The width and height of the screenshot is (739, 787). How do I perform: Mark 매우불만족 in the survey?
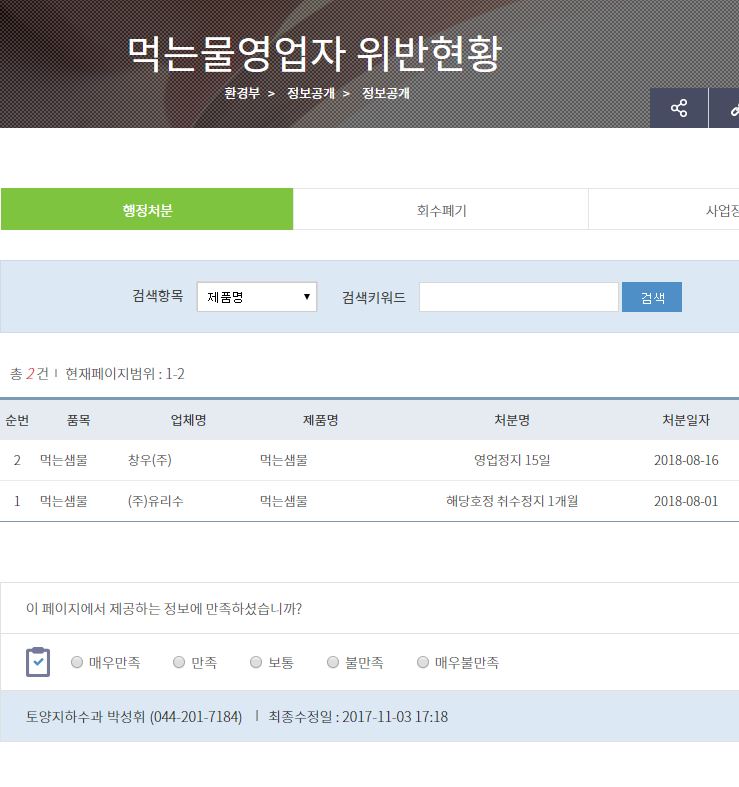tap(423, 662)
